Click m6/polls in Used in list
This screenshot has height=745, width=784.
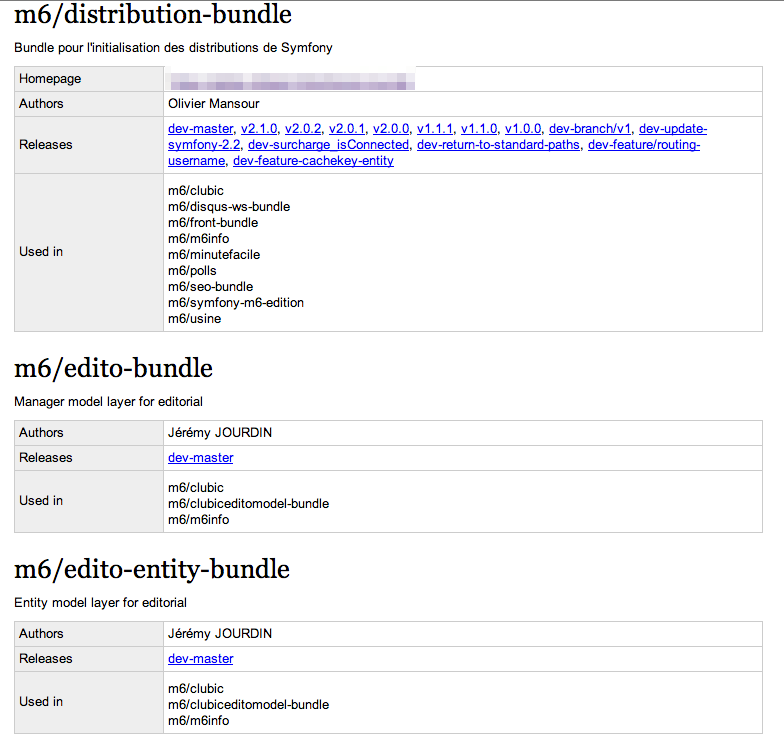coord(192,270)
